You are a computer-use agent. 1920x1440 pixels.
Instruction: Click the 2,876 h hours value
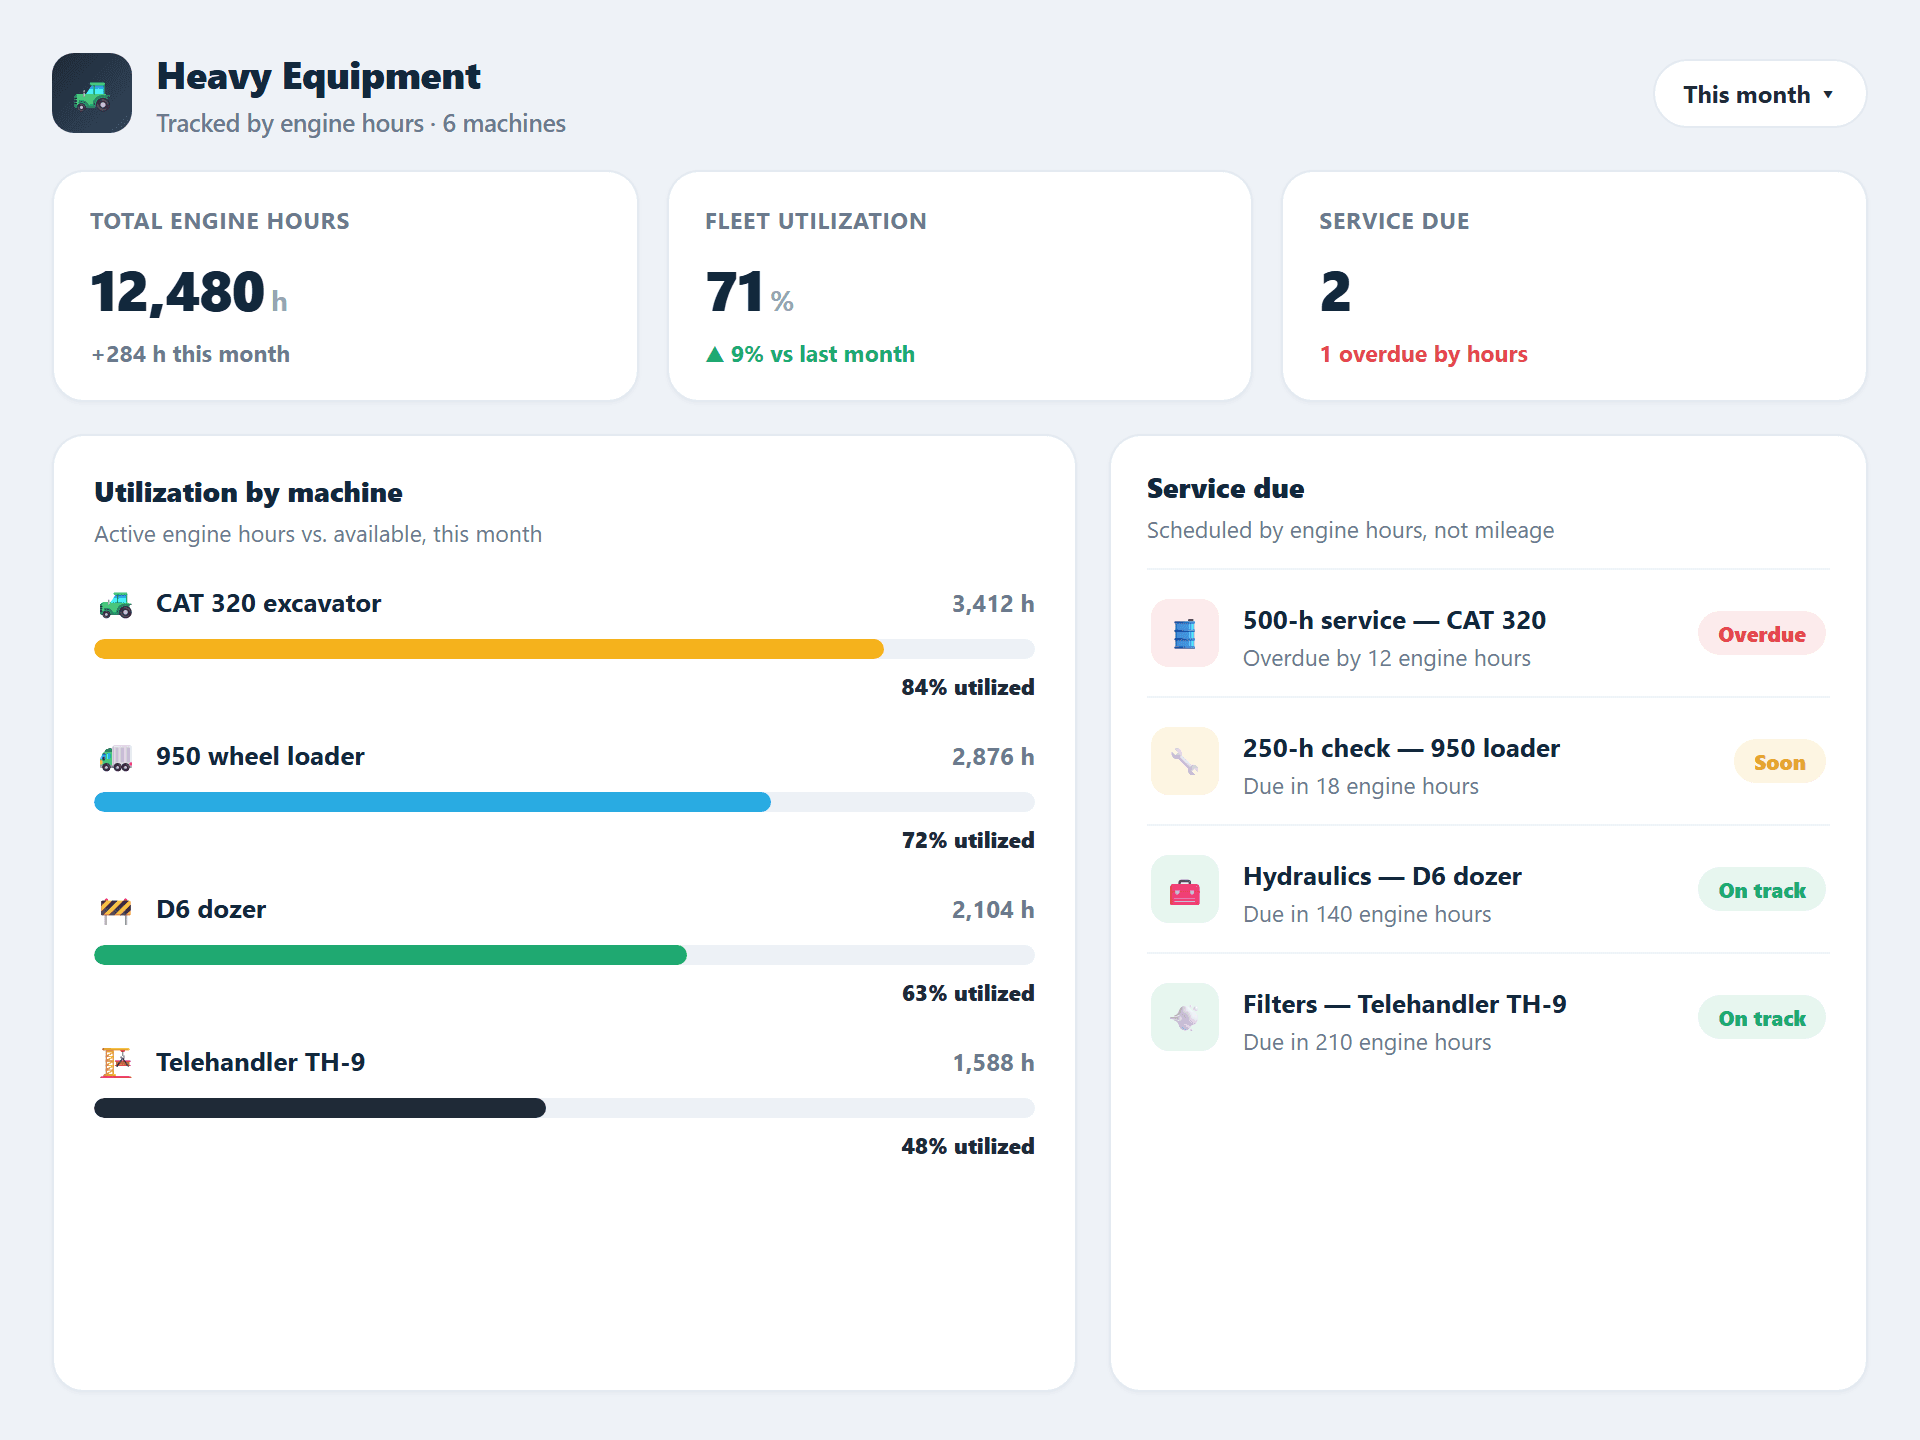pyautogui.click(x=992, y=757)
